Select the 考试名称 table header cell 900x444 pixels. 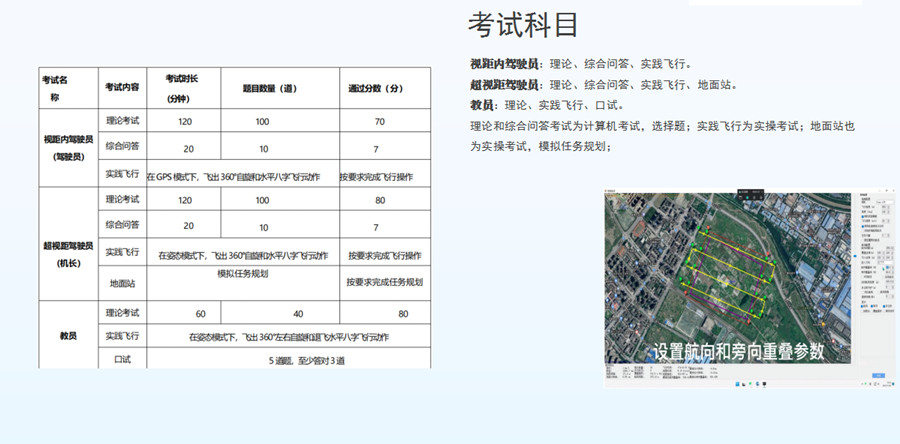pyautogui.click(x=54, y=88)
